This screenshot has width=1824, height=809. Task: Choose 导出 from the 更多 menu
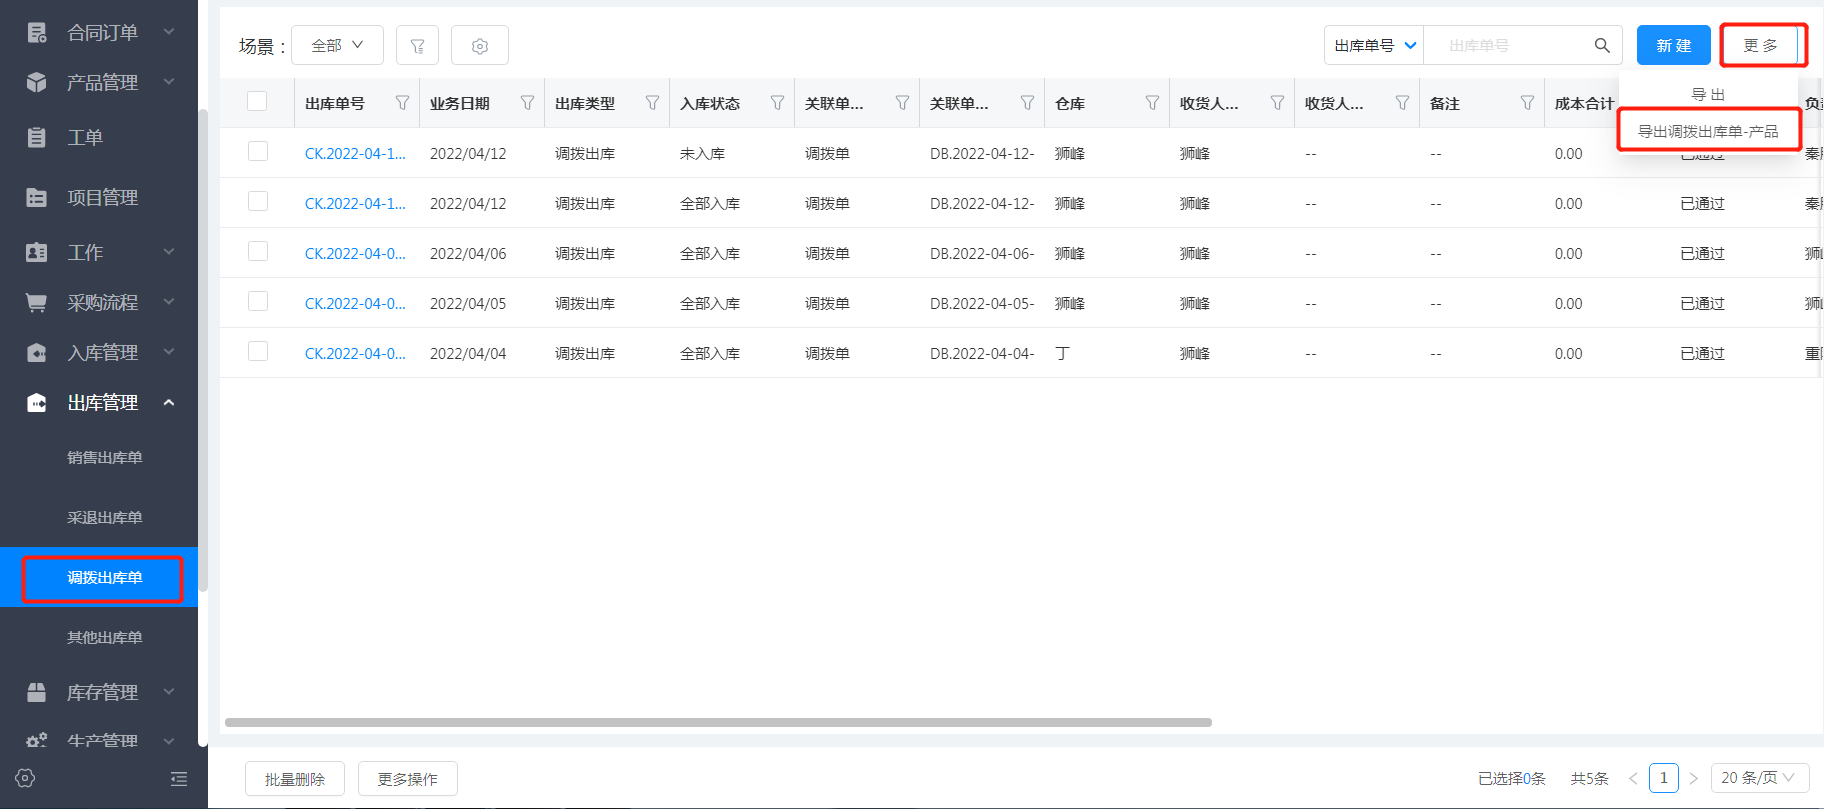1708,94
